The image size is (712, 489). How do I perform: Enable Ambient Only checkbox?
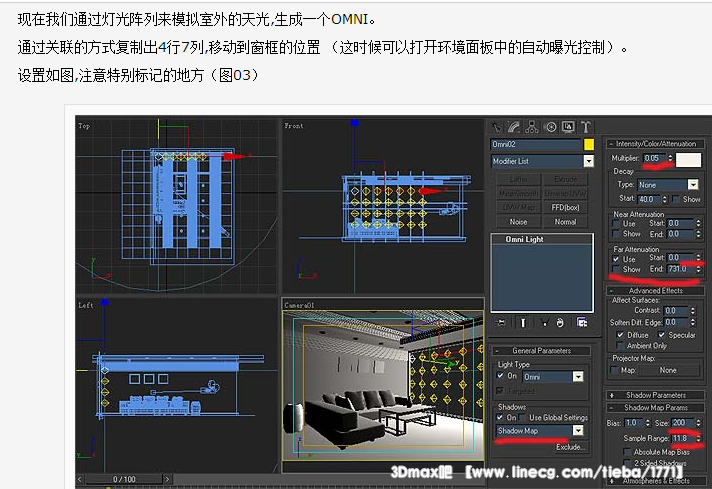(x=620, y=346)
